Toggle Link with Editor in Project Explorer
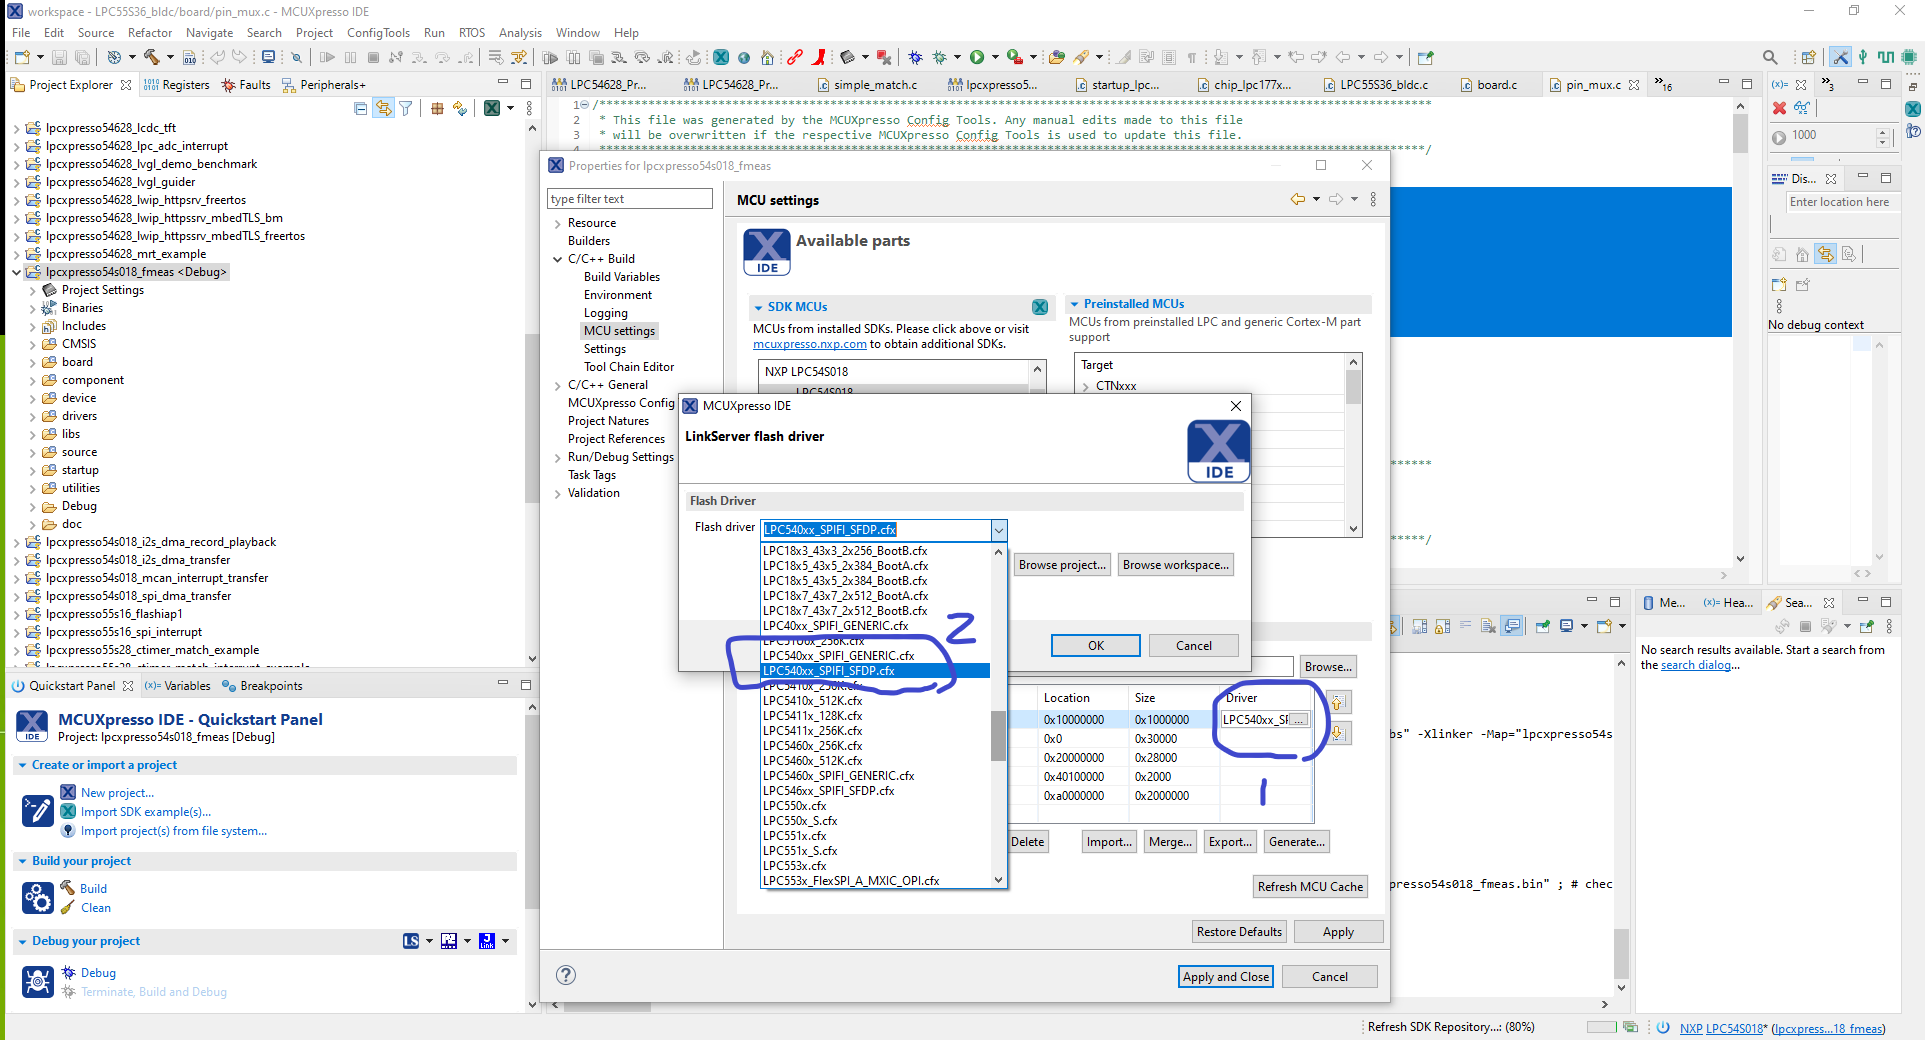 (383, 107)
